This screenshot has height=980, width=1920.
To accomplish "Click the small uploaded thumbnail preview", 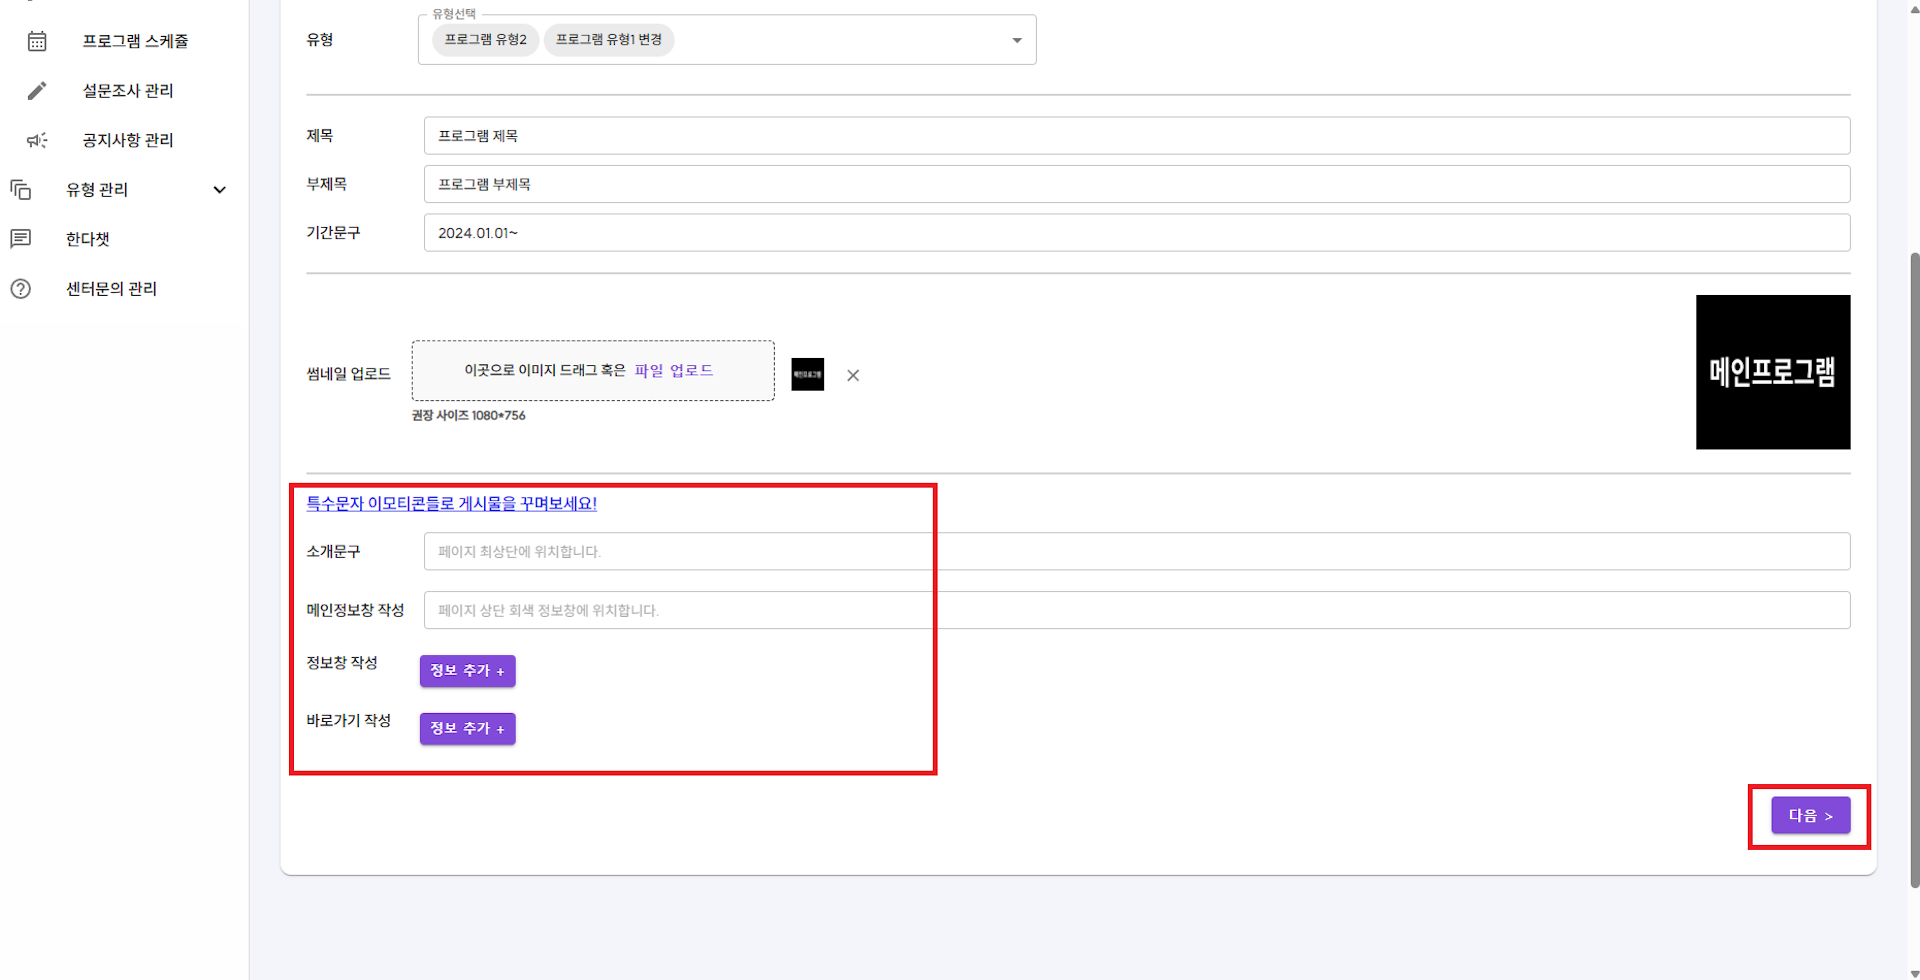I will [x=807, y=374].
